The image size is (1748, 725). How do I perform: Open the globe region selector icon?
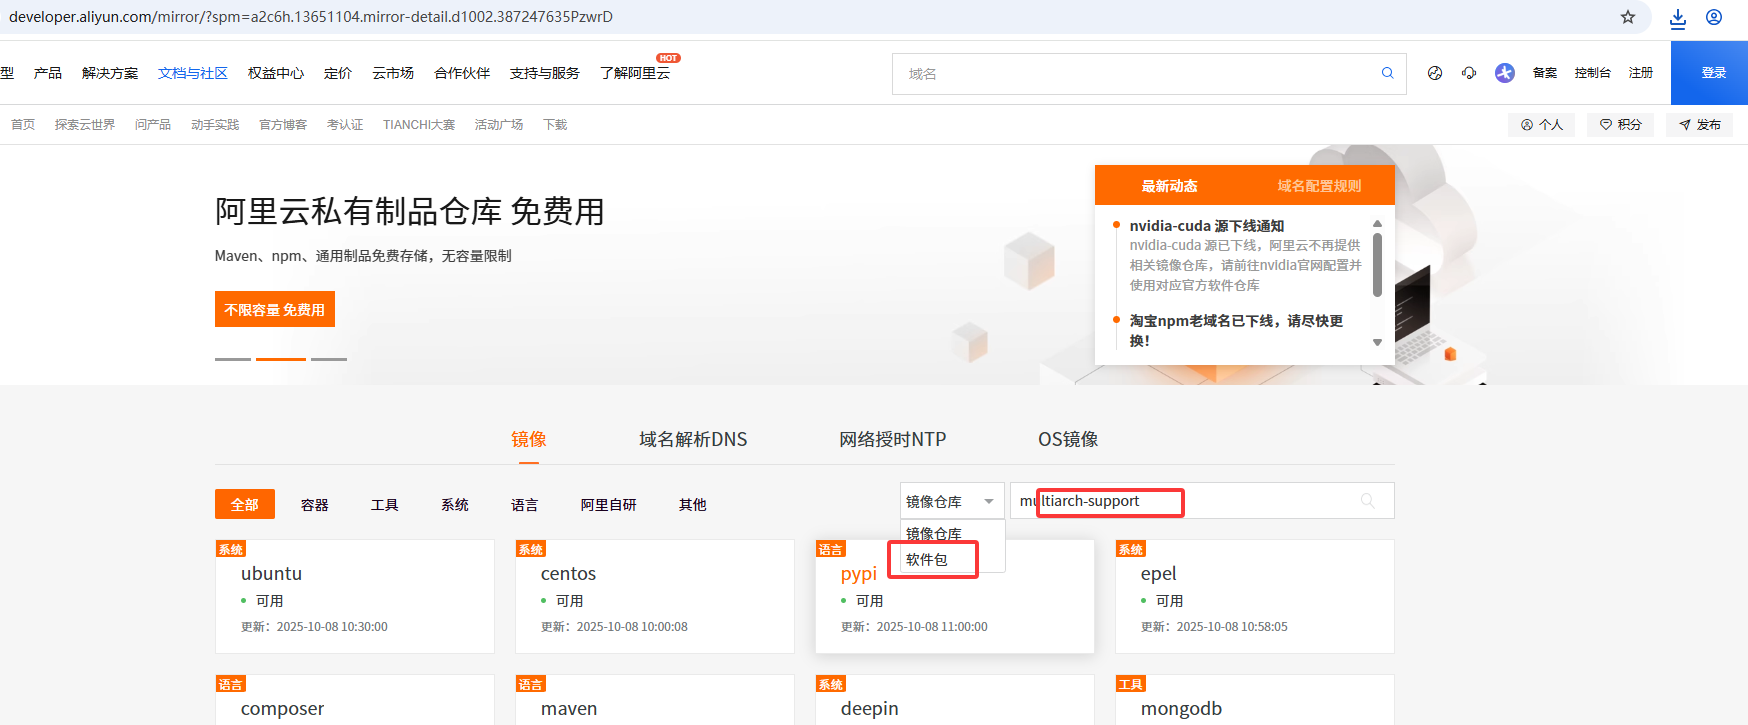pos(1435,73)
